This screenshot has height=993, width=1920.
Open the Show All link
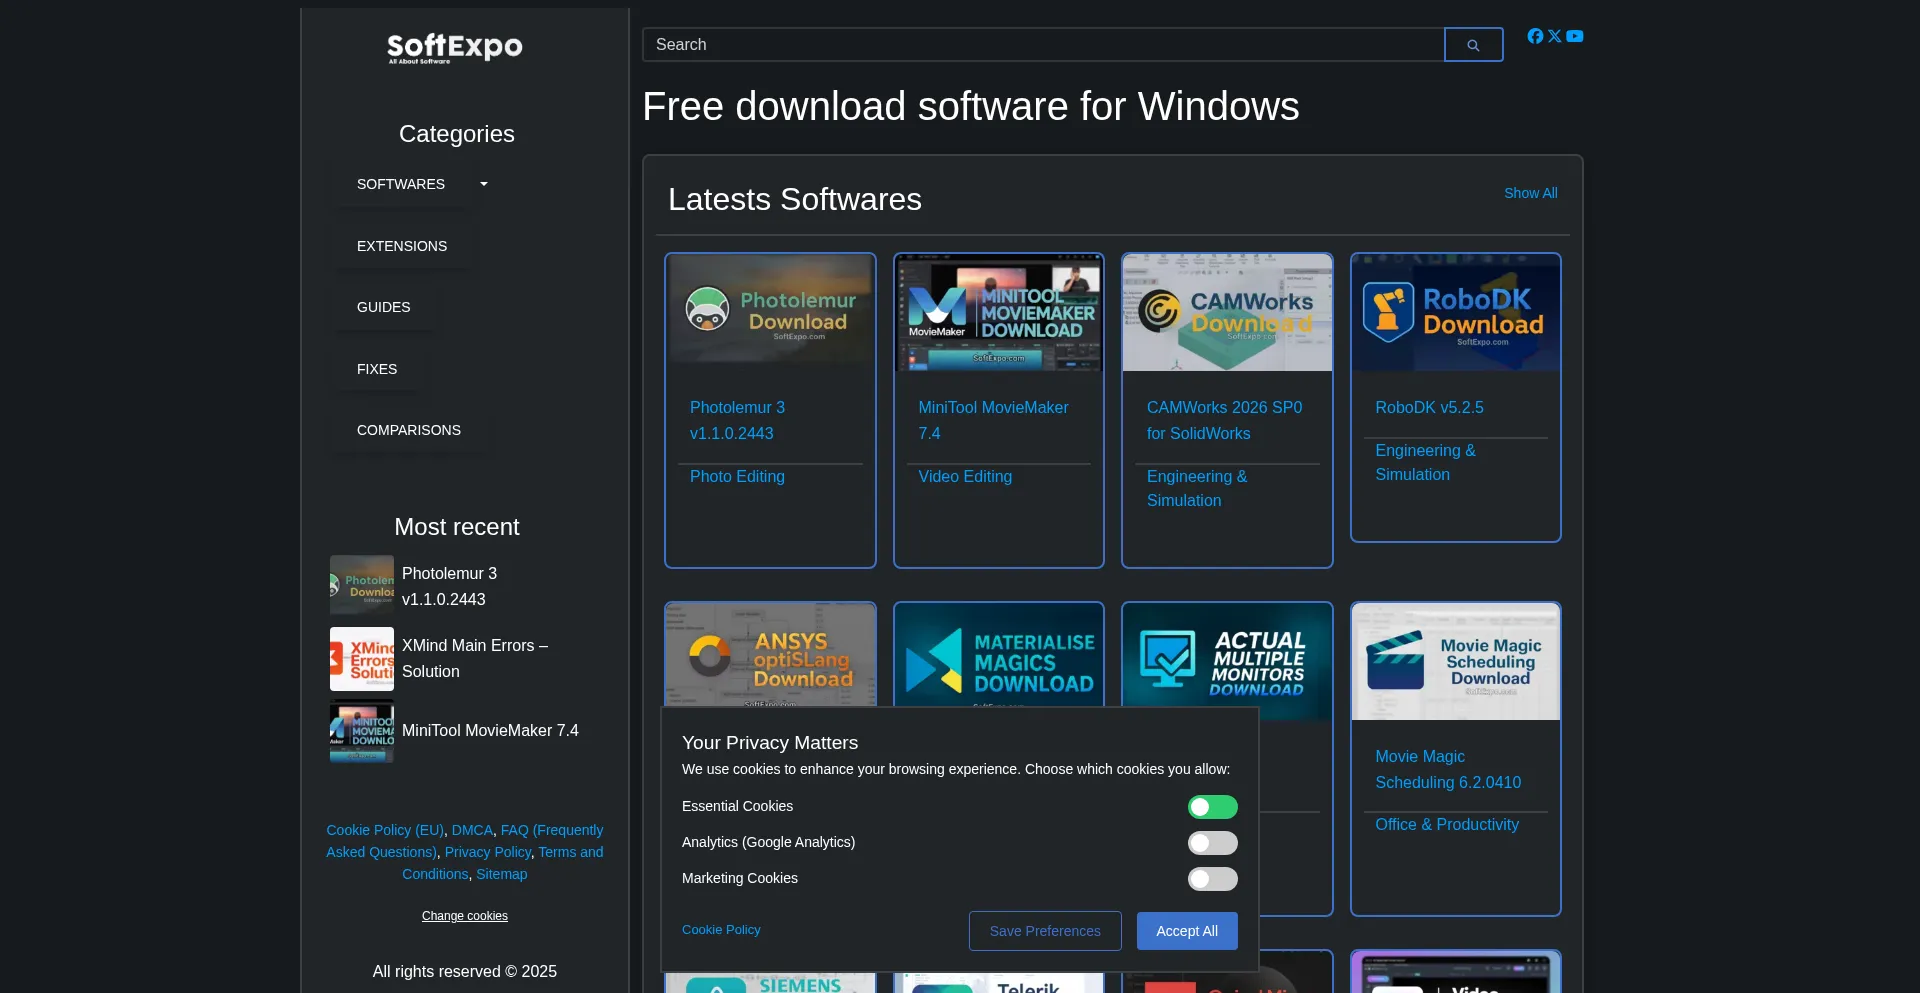pyautogui.click(x=1530, y=193)
